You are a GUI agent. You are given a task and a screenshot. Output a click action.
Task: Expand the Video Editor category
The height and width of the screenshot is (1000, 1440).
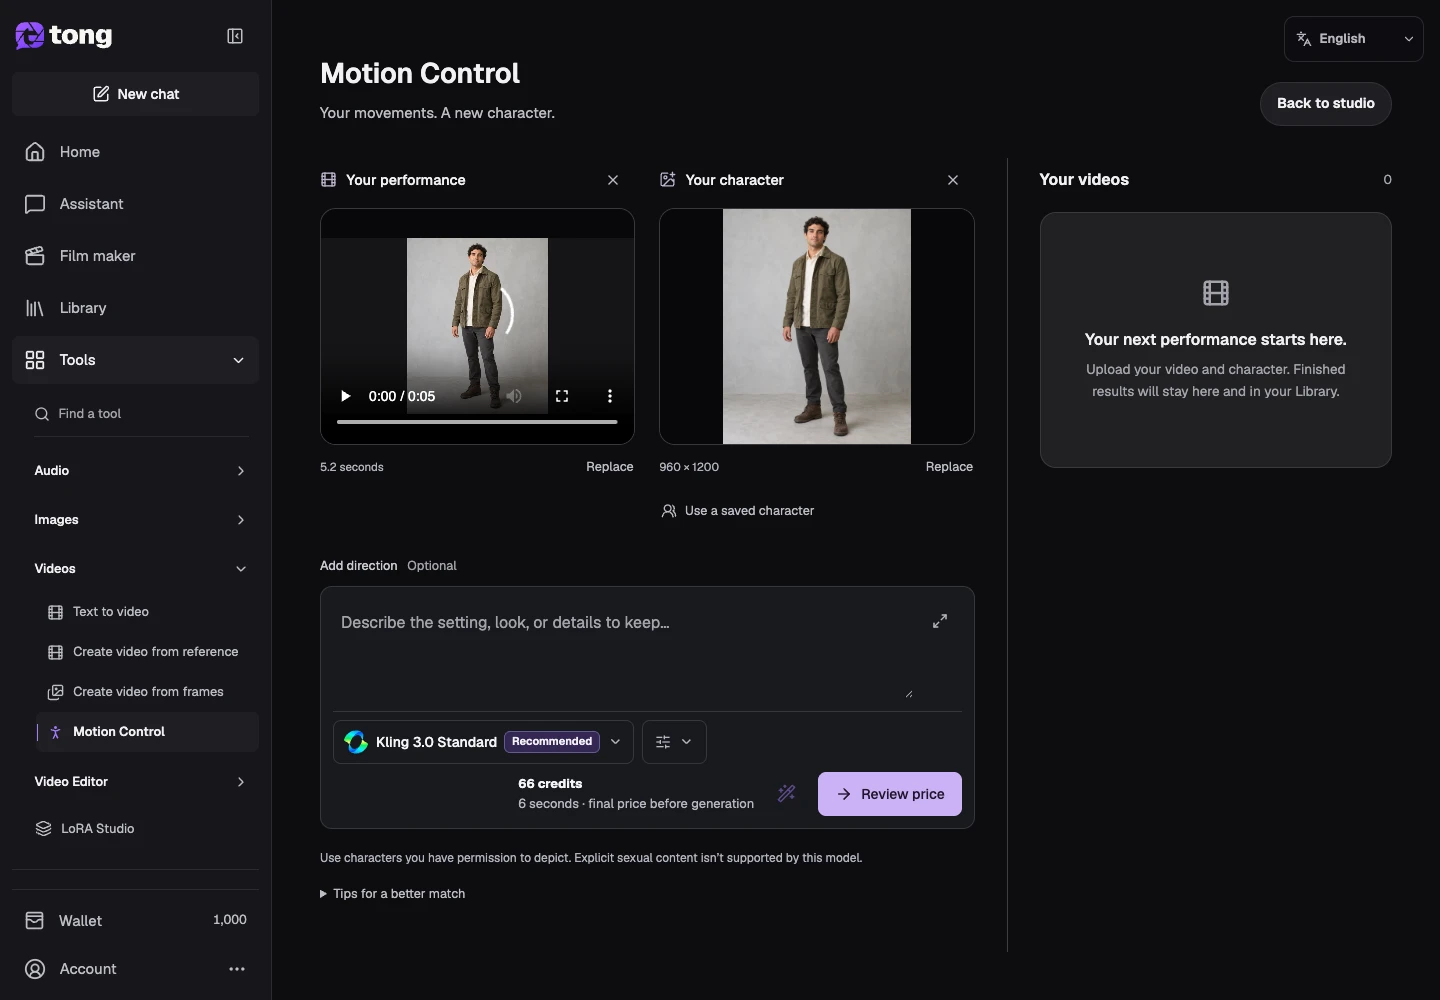coord(140,782)
